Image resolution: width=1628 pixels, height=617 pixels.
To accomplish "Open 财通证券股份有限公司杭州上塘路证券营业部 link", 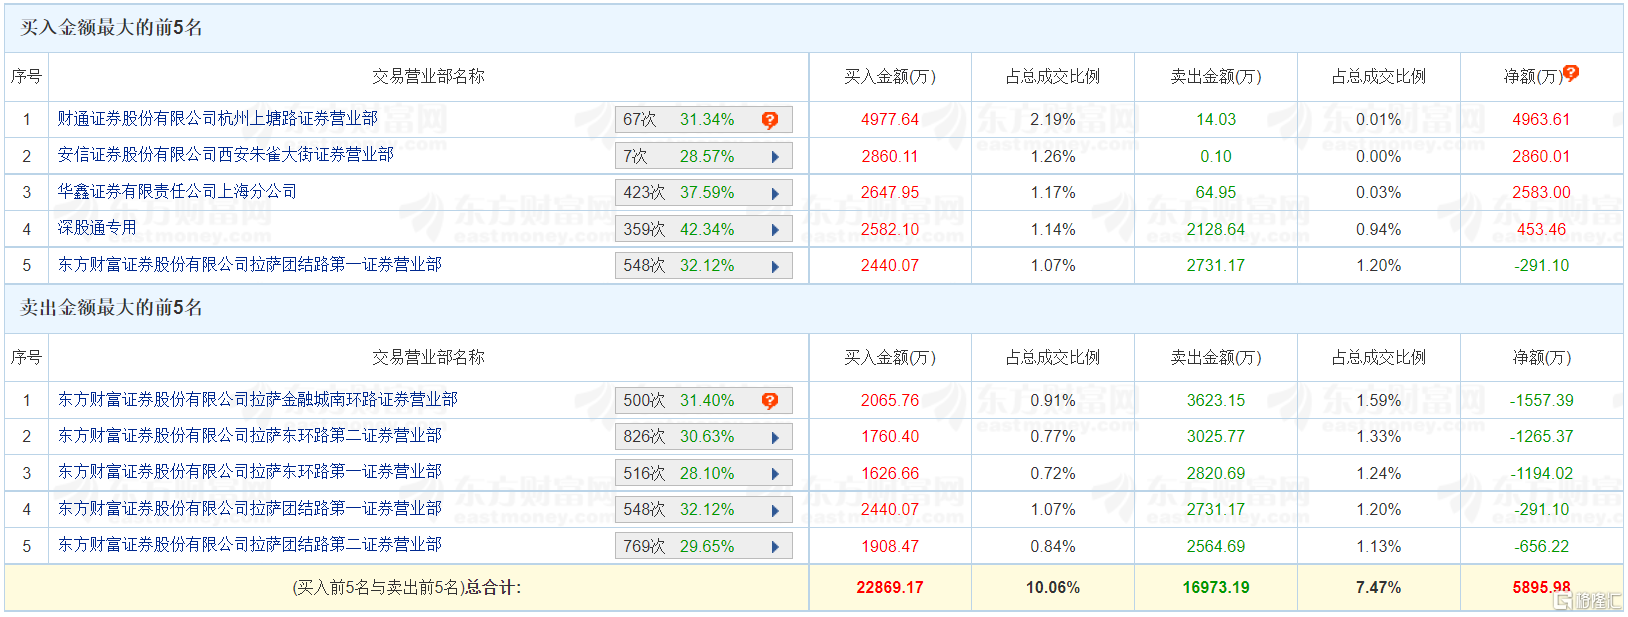I will (x=217, y=118).
